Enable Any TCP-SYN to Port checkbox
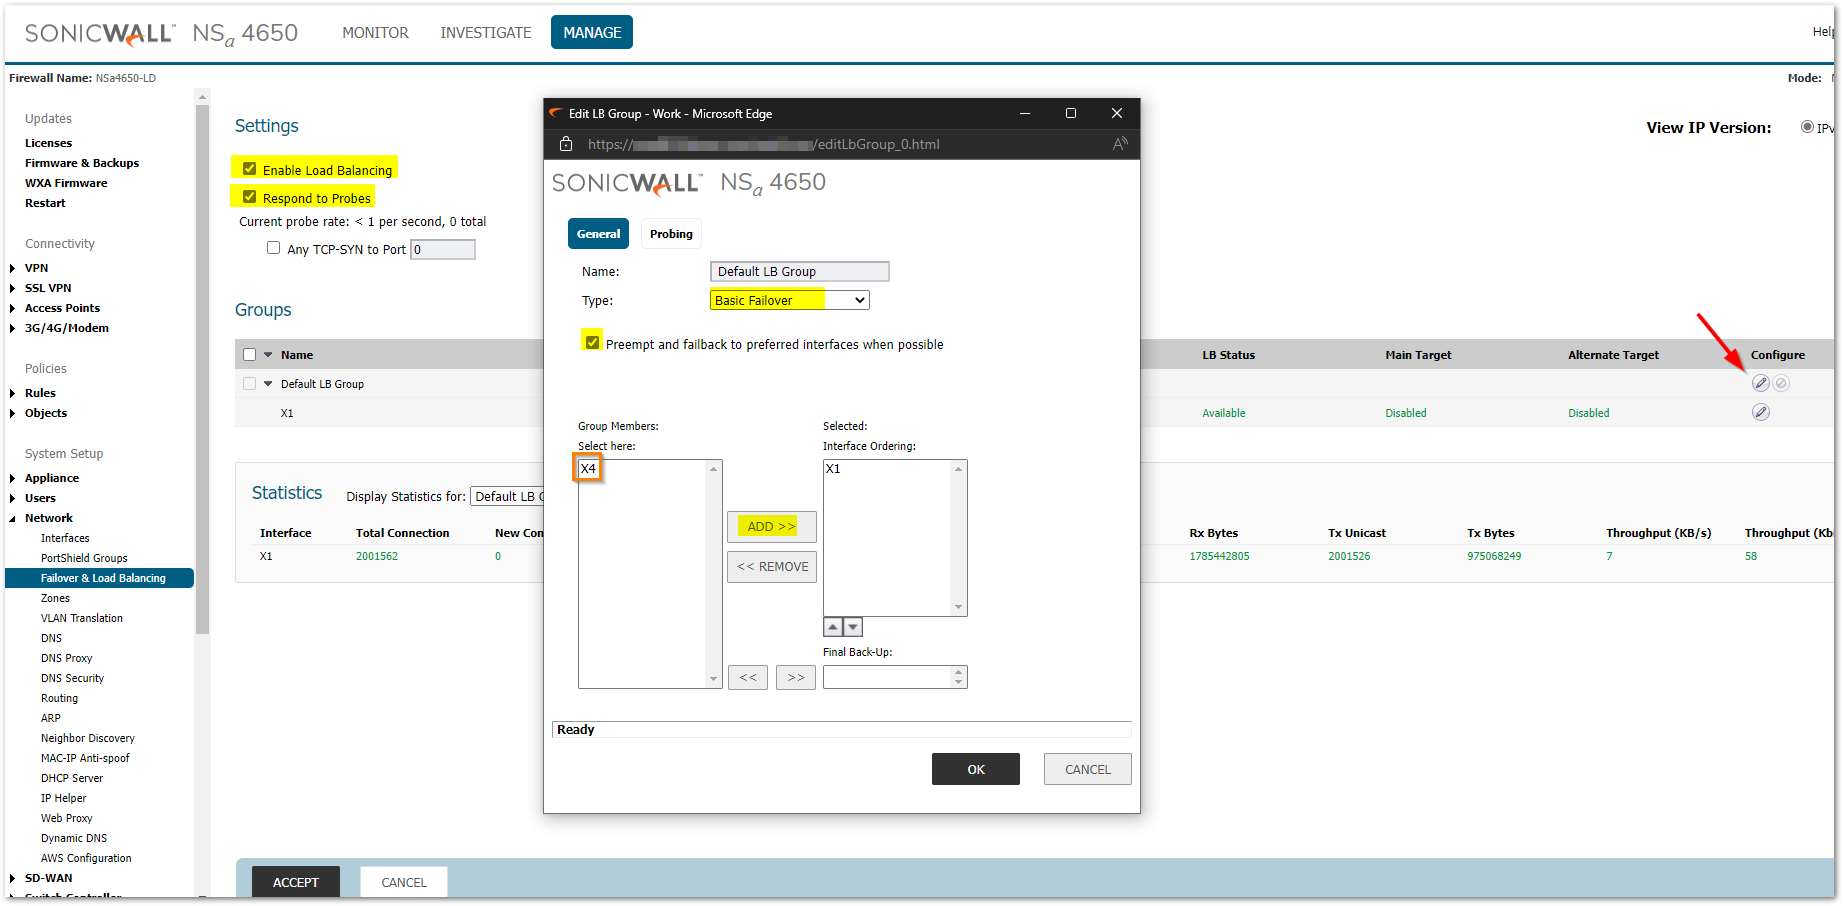The height and width of the screenshot is (906, 1843). [273, 248]
